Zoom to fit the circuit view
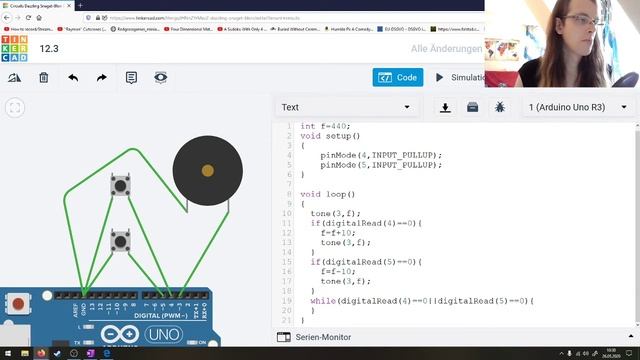Image resolution: width=640 pixels, height=360 pixels. point(15,108)
